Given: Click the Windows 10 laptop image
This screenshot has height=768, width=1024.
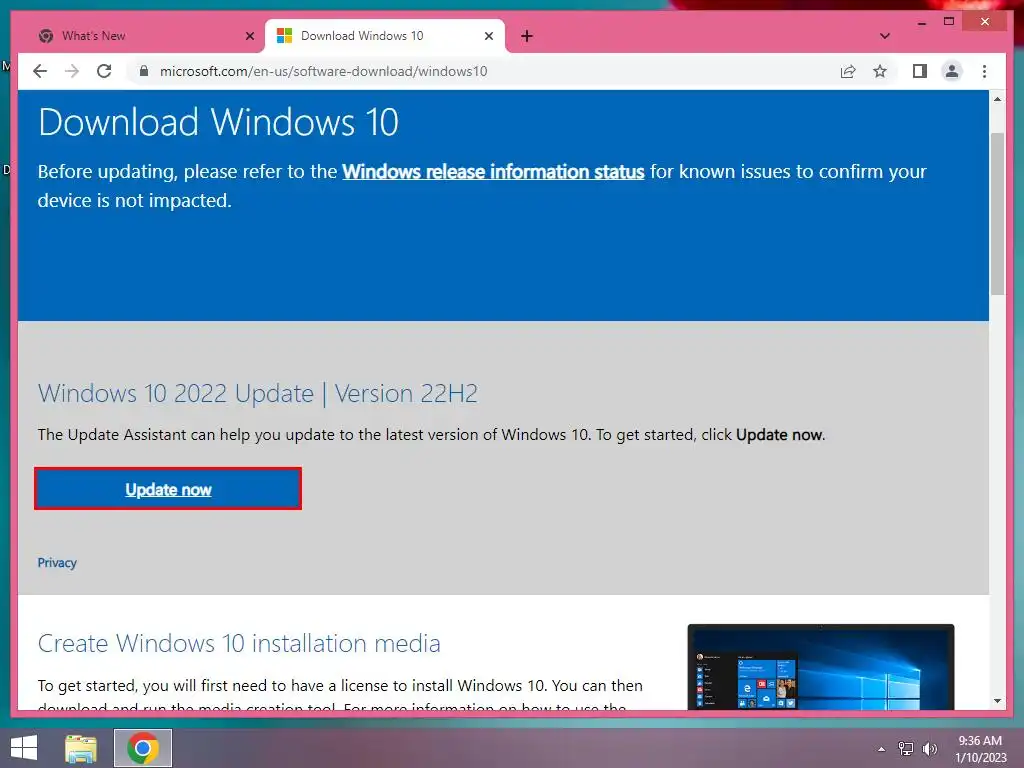Looking at the screenshot, I should pos(821,667).
